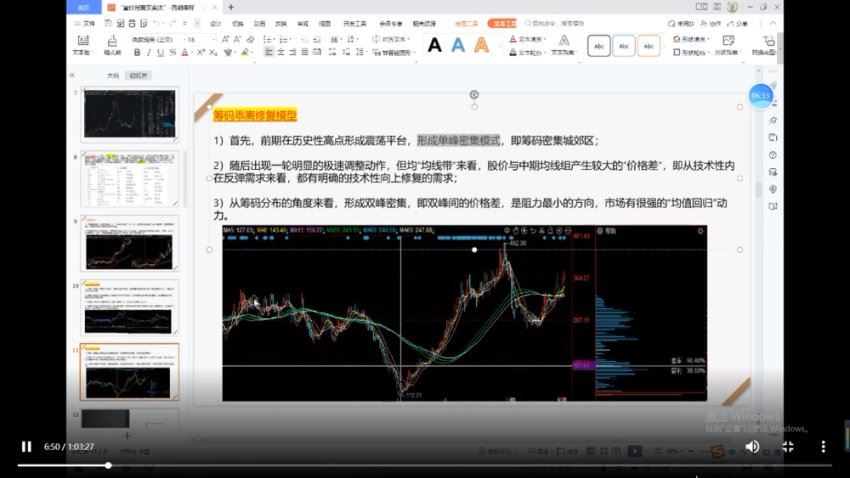Select slide 10 thumbnail
Image resolution: width=850 pixels, height=478 pixels.
pyautogui.click(x=130, y=308)
